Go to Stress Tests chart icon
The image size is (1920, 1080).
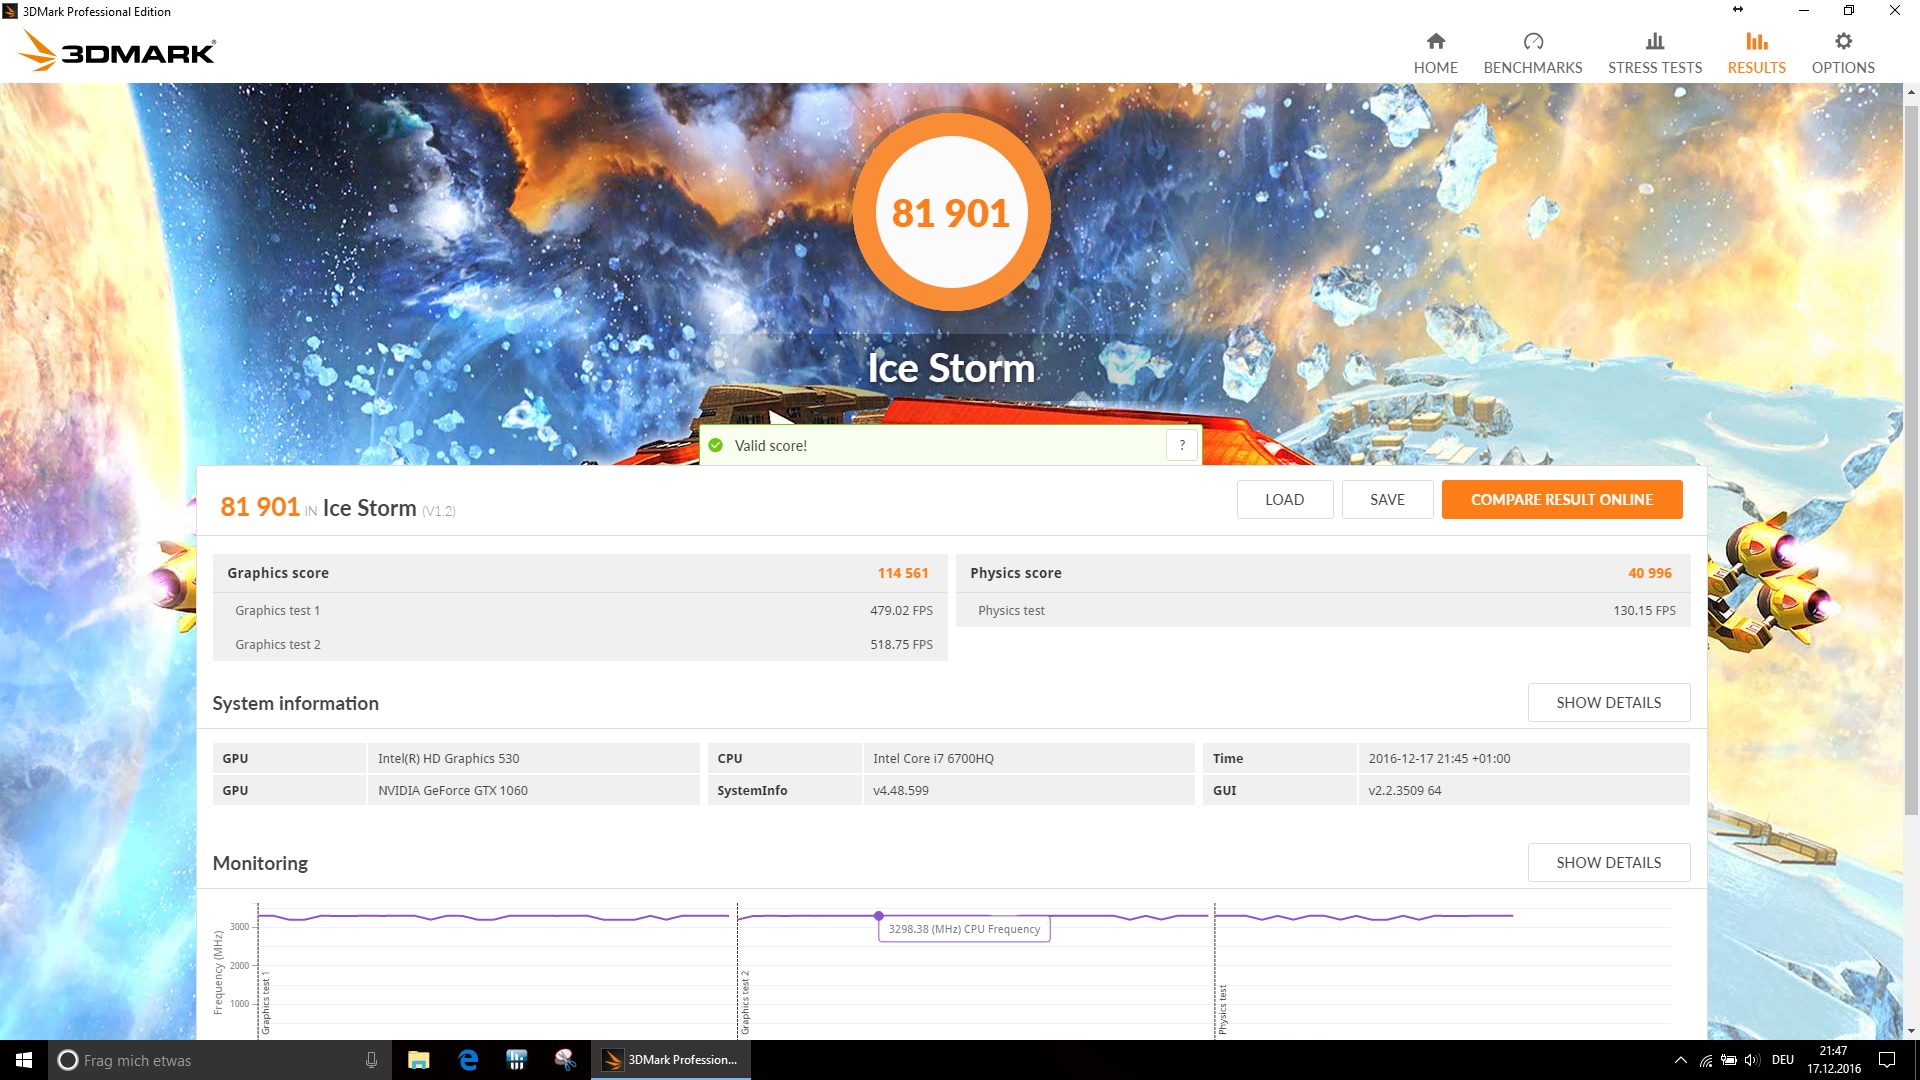(1654, 41)
